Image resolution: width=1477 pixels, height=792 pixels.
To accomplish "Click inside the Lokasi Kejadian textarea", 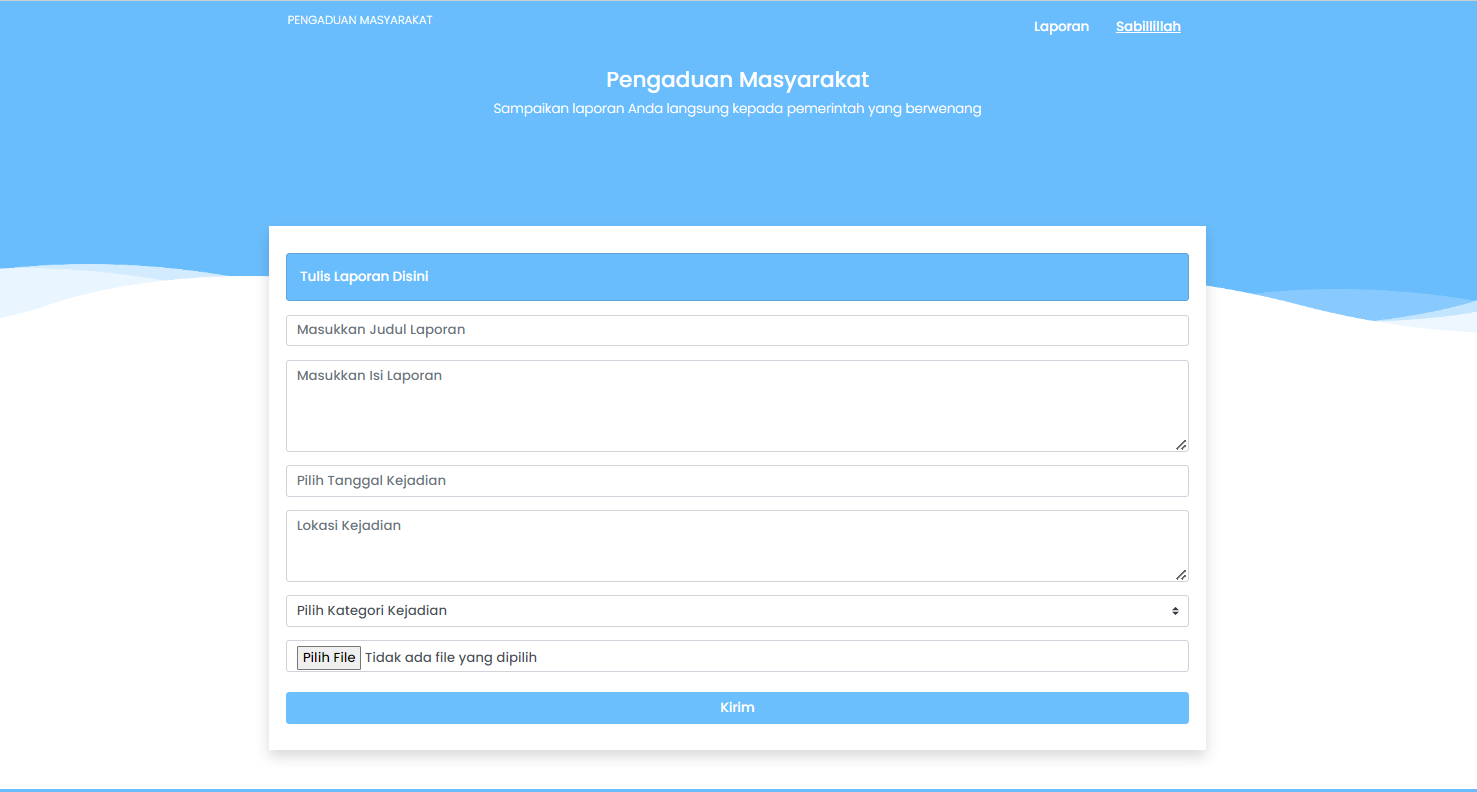I will point(737,545).
